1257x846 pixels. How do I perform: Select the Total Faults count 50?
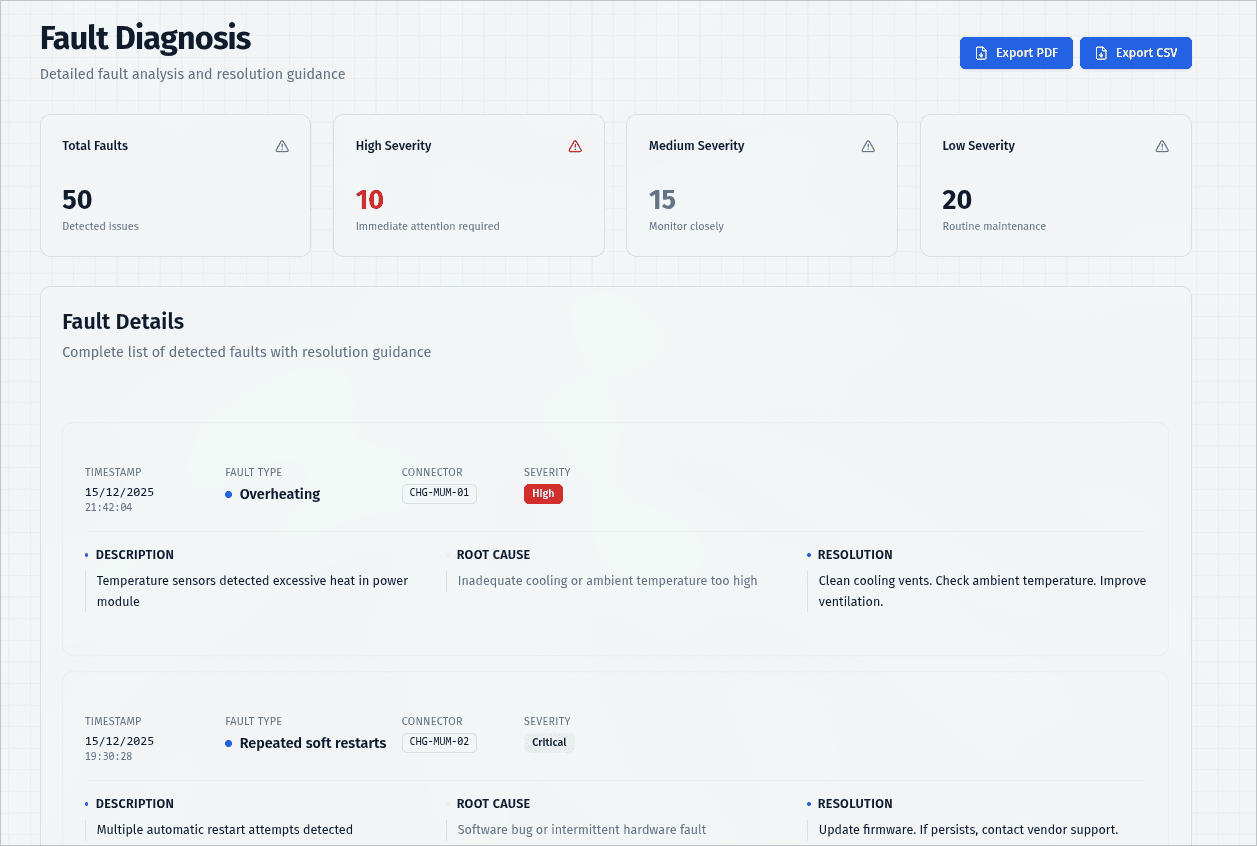tap(77, 199)
